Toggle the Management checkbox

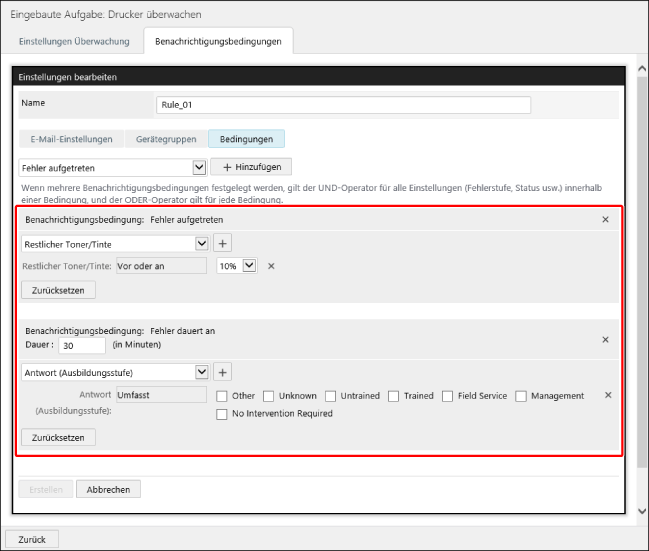click(x=521, y=396)
